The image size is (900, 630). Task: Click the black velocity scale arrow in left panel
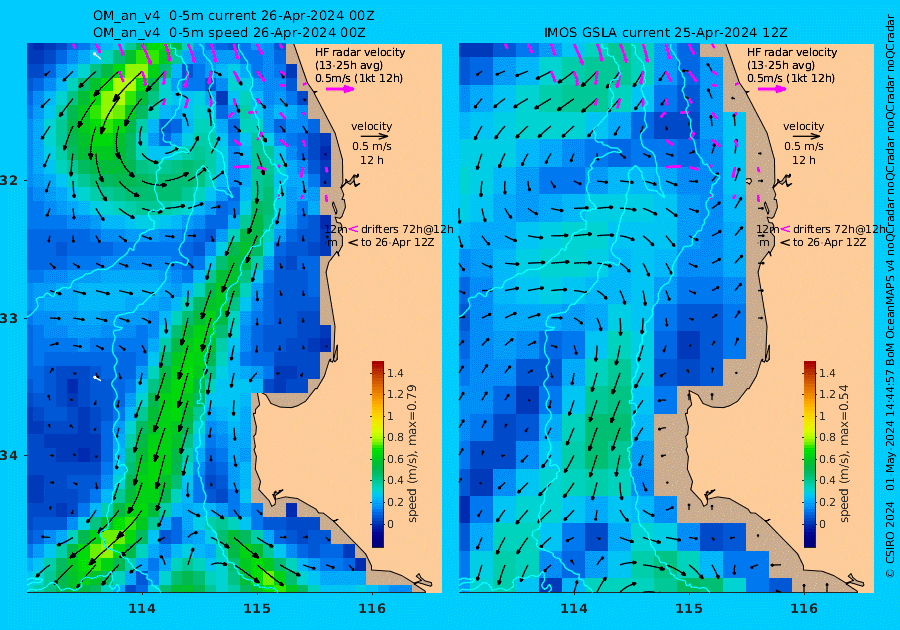(376, 137)
